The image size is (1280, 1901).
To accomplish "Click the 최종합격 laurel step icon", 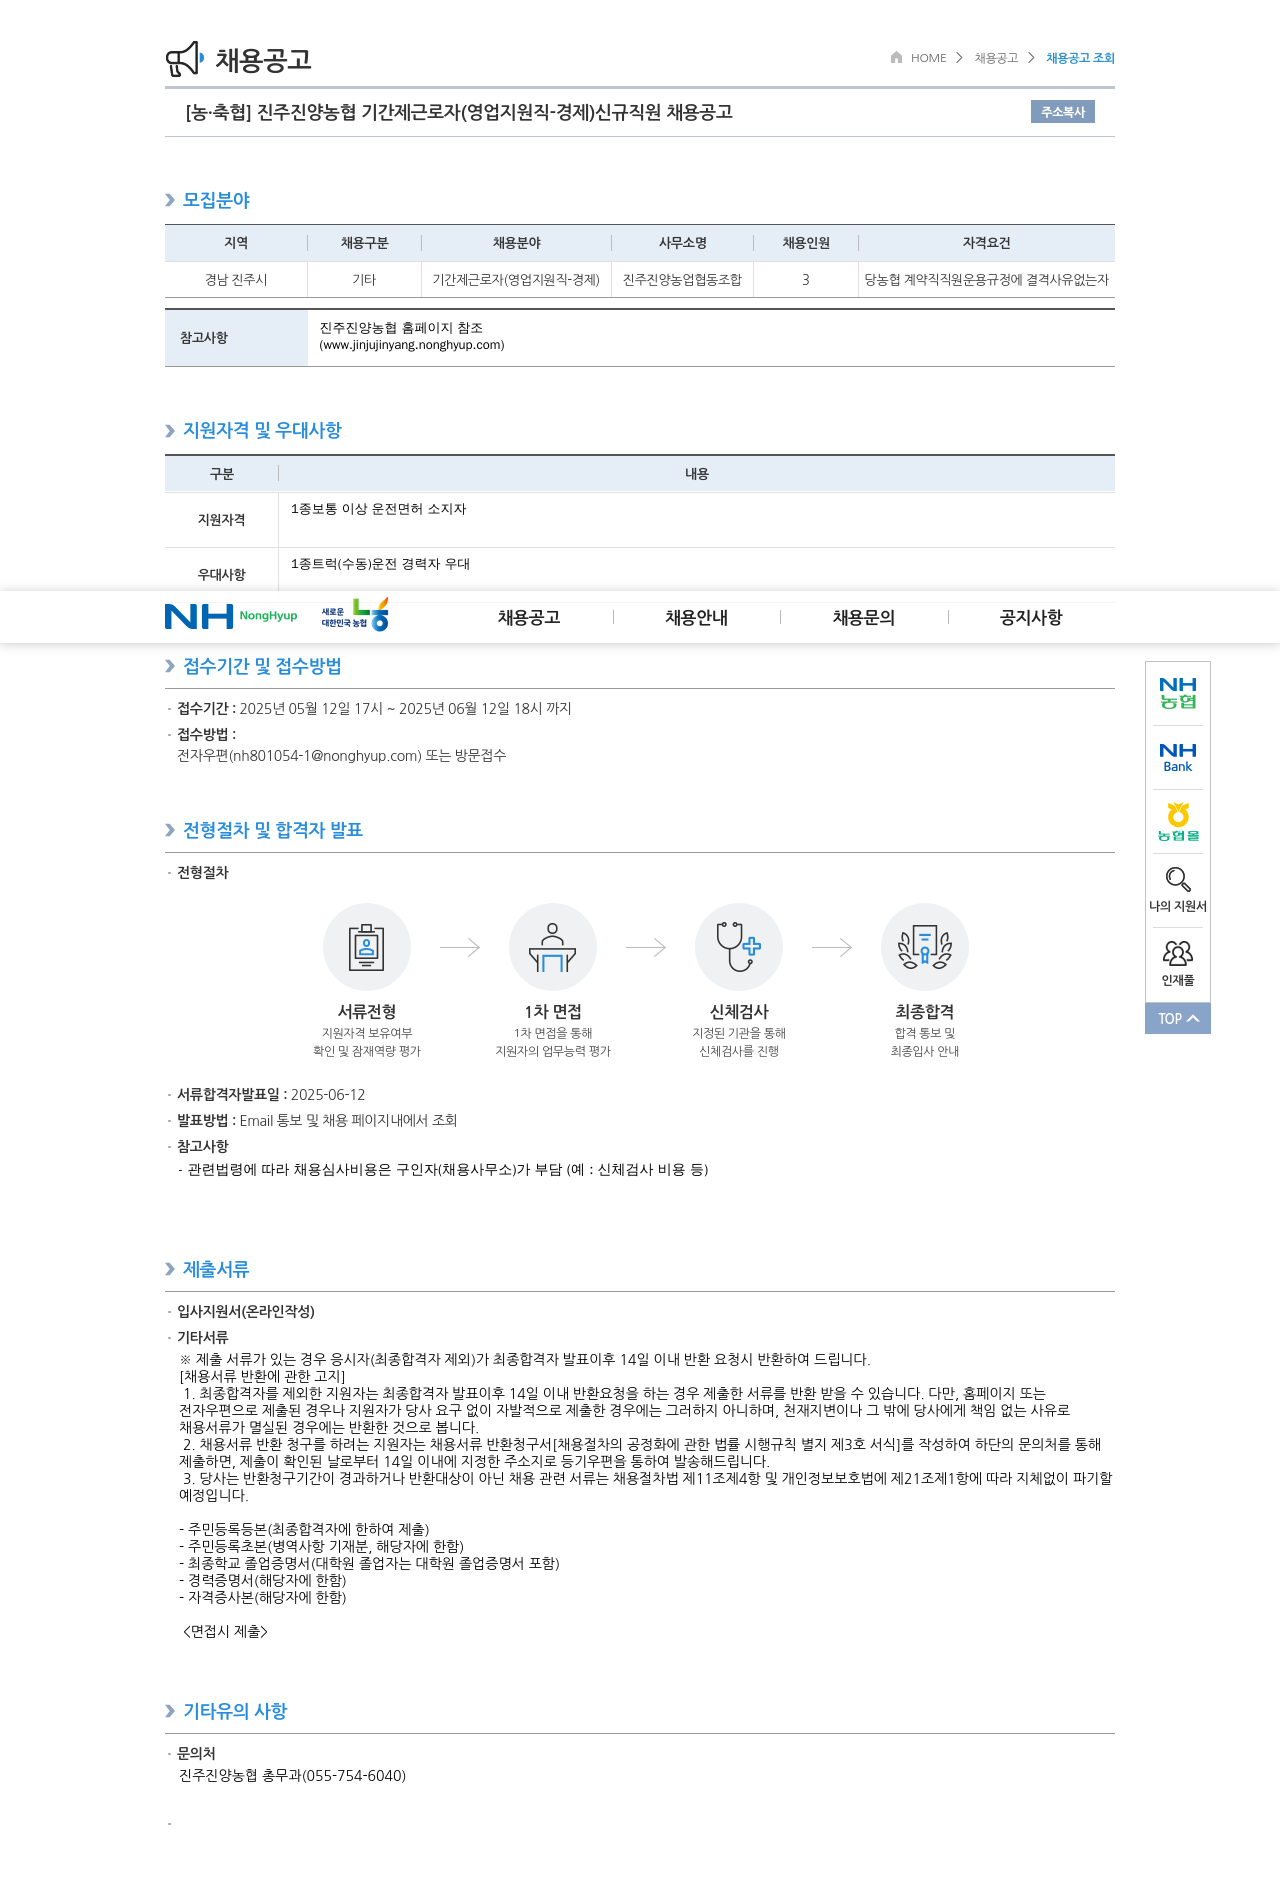I will pyautogui.click(x=925, y=947).
